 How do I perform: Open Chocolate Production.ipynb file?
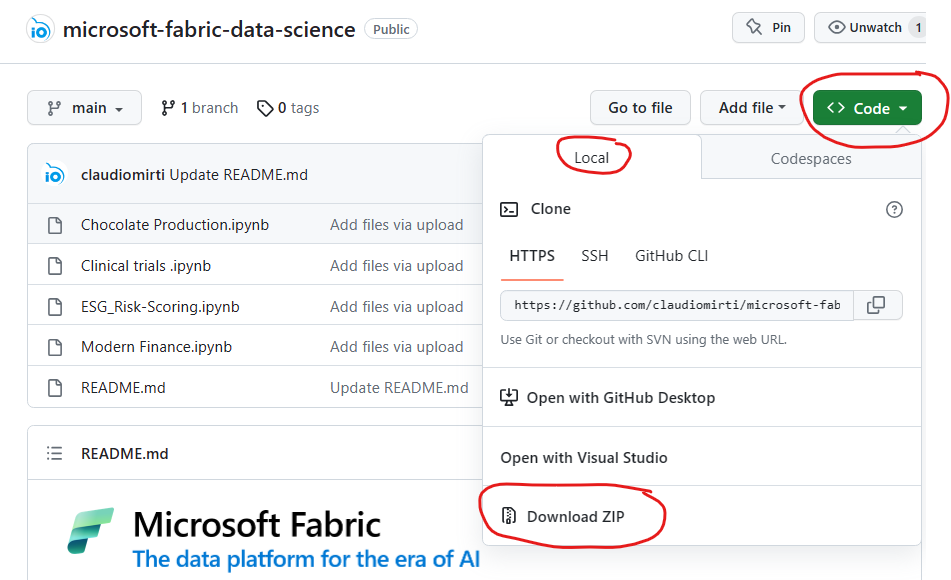point(175,224)
